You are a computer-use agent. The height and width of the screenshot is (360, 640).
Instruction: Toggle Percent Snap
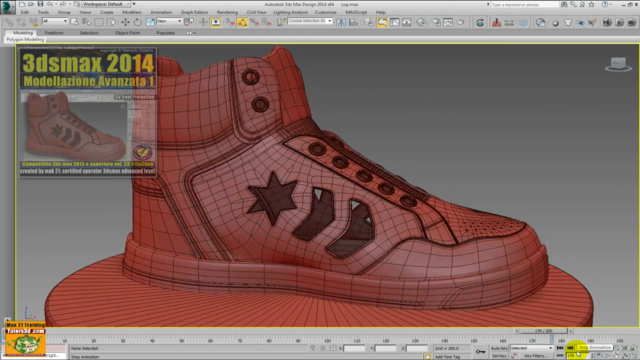tap(255, 22)
